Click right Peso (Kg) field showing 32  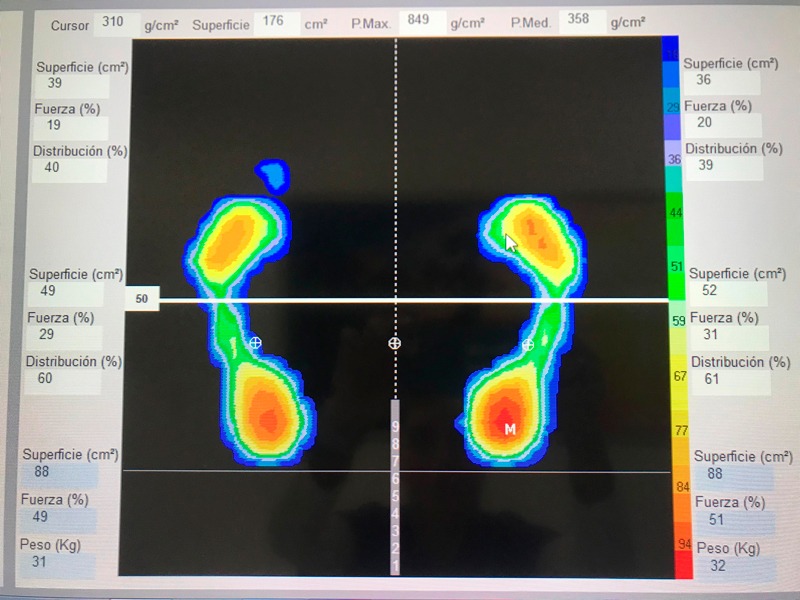coord(735,566)
